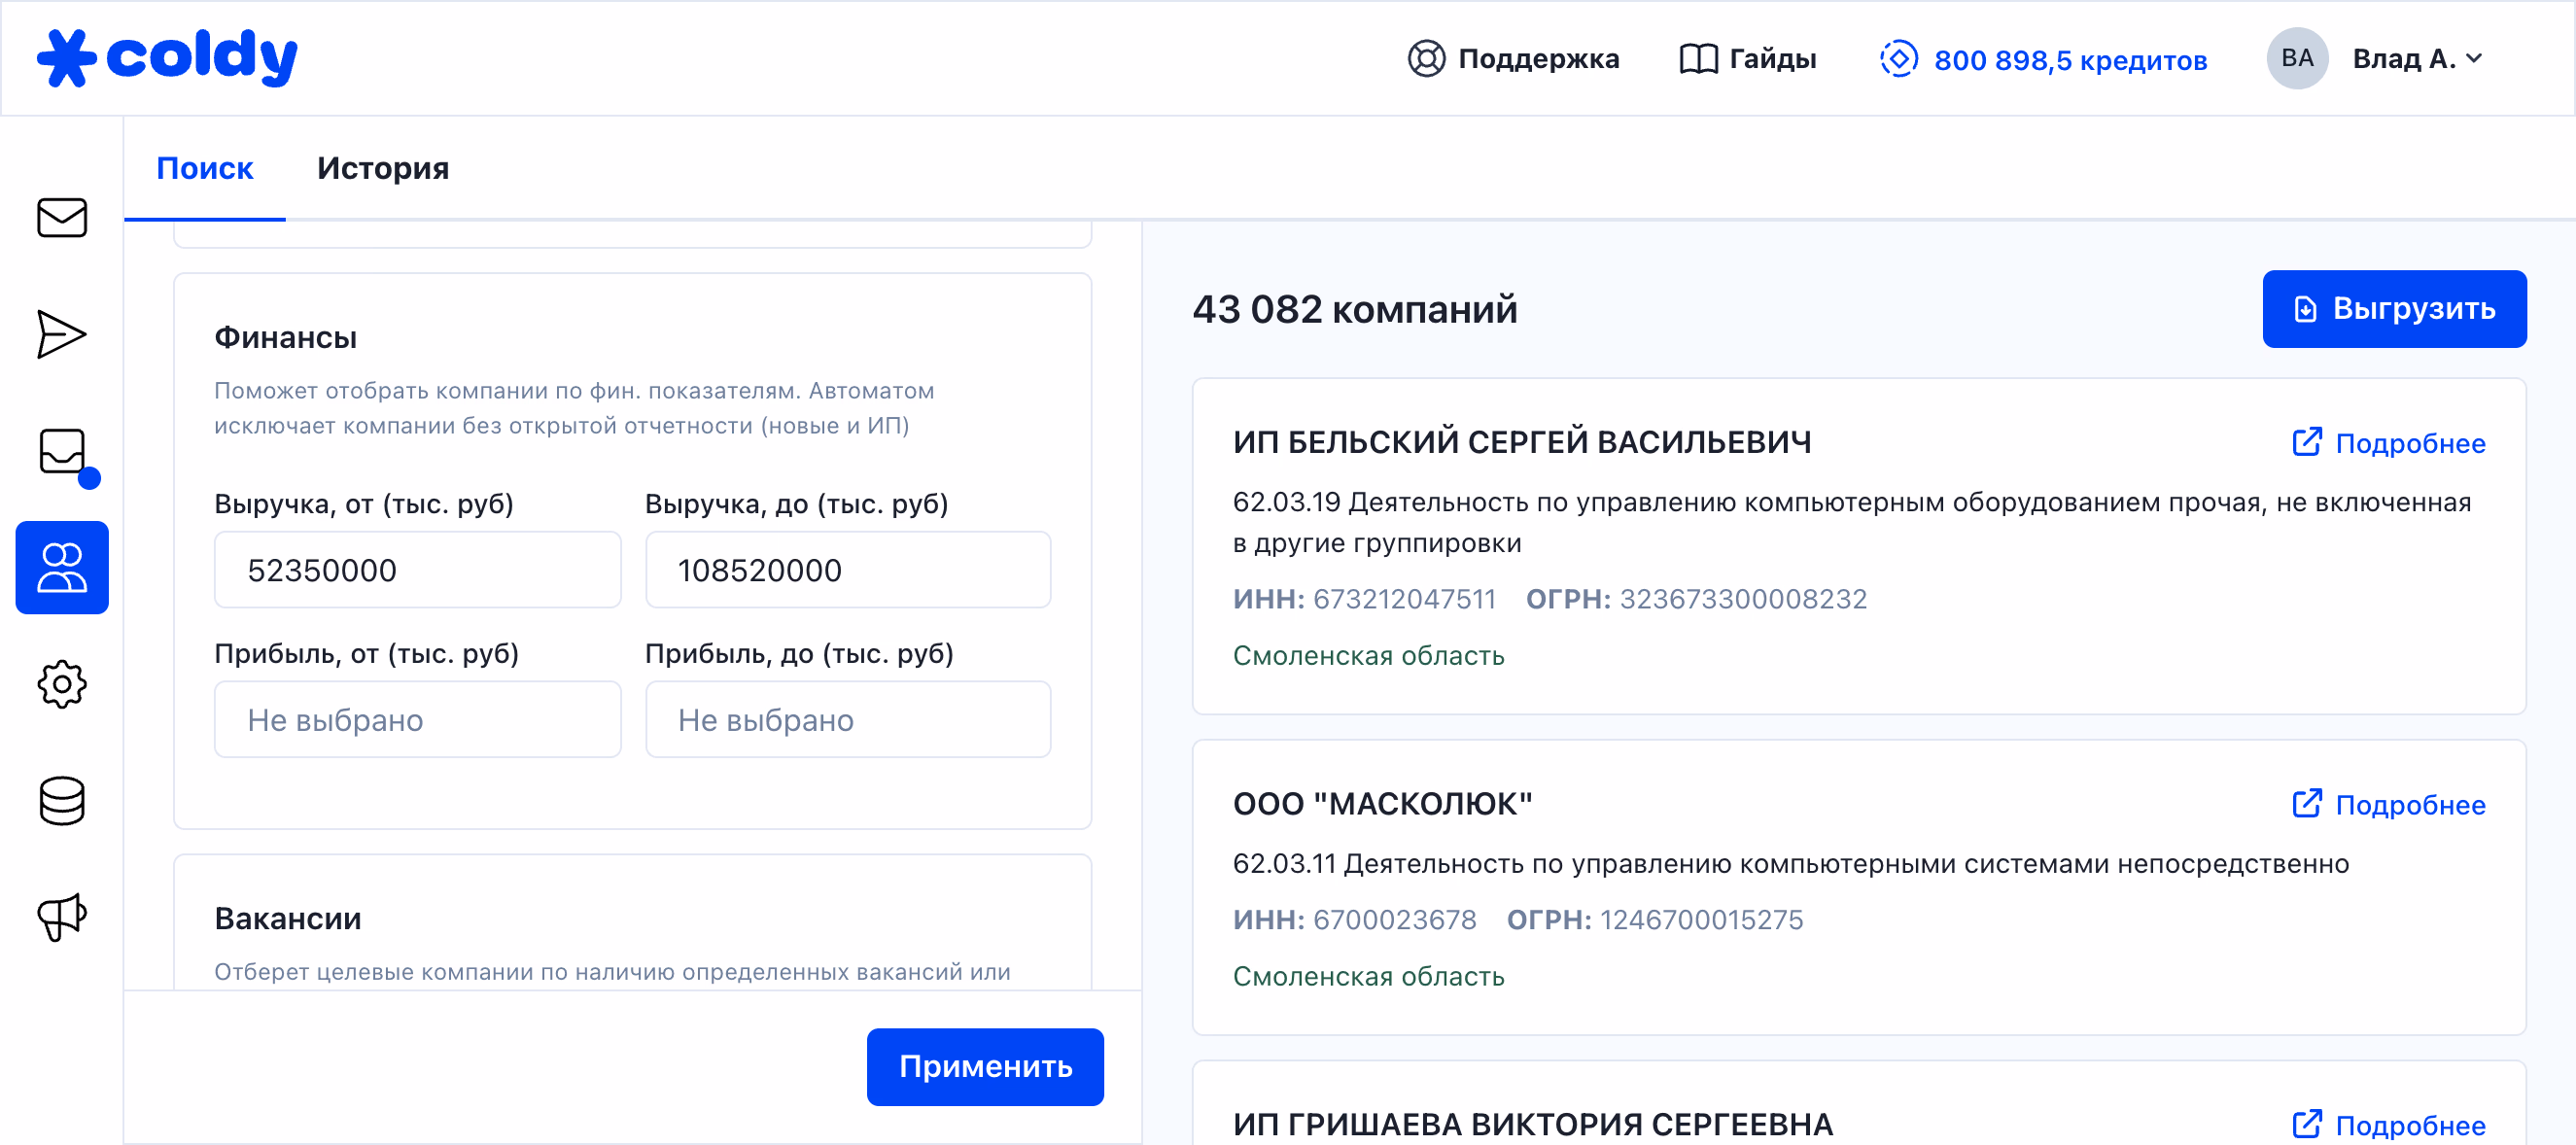
Task: Select the contacts people sidebar icon
Action: 62,568
